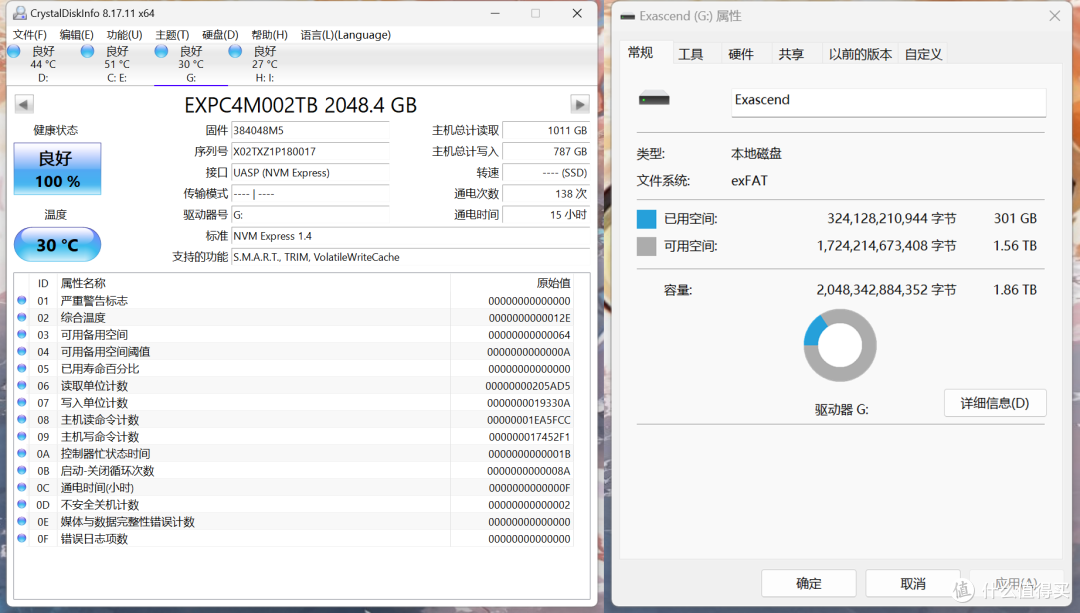Viewport: 1080px width, 613px height.
Task: Open the 主题(T) menu
Action: (172, 34)
